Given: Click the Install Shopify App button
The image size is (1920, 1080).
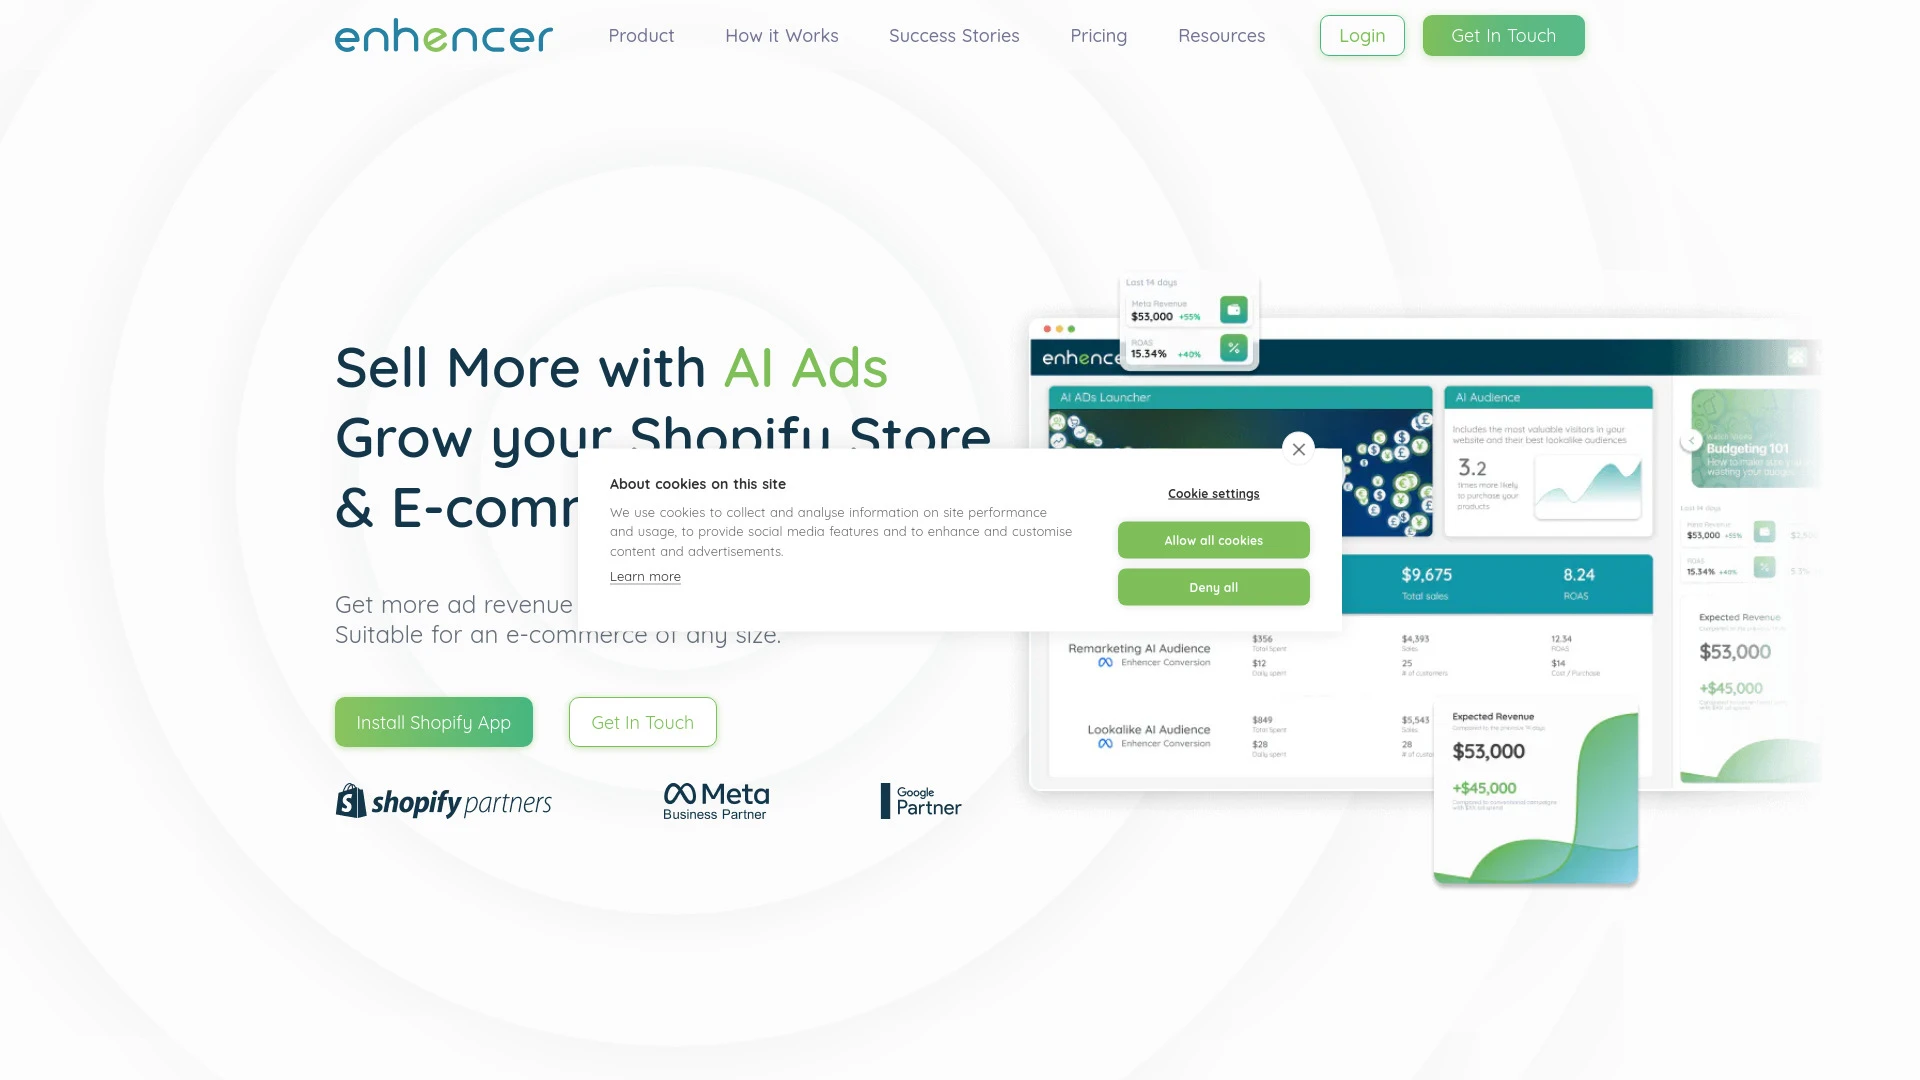Looking at the screenshot, I should 433,721.
